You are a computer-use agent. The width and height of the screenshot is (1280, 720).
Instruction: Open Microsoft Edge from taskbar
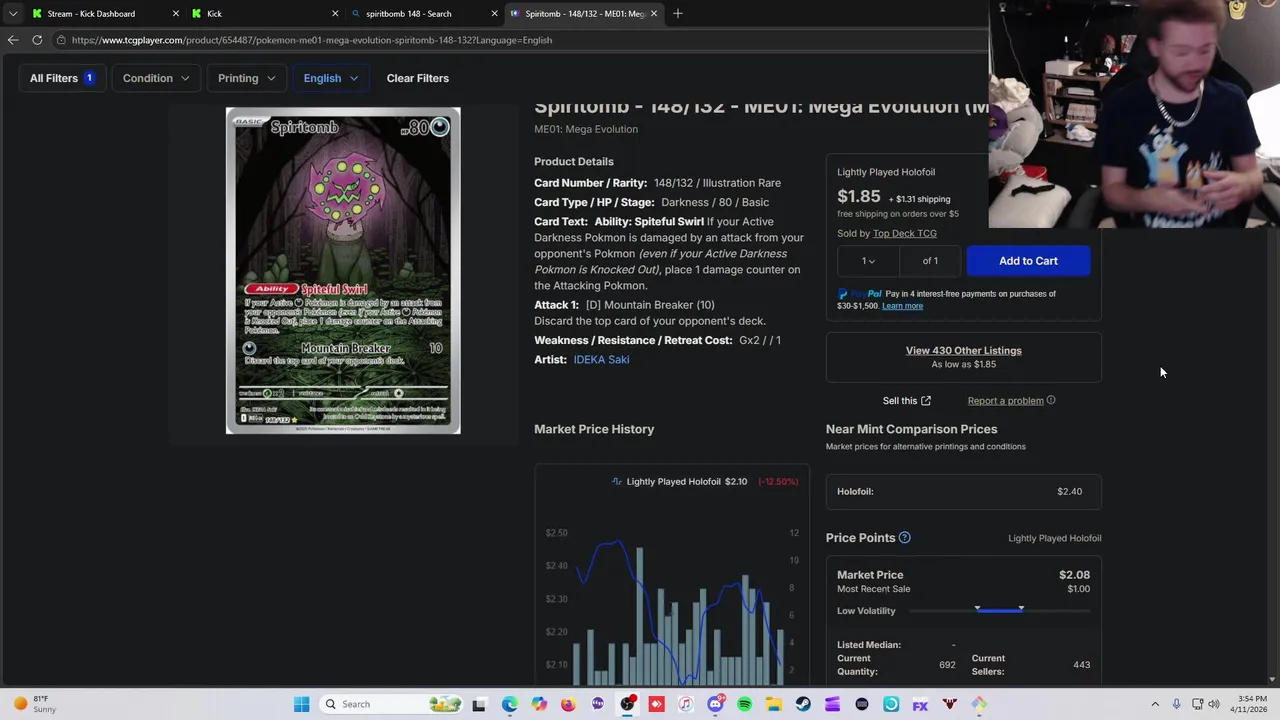pyautogui.click(x=510, y=704)
